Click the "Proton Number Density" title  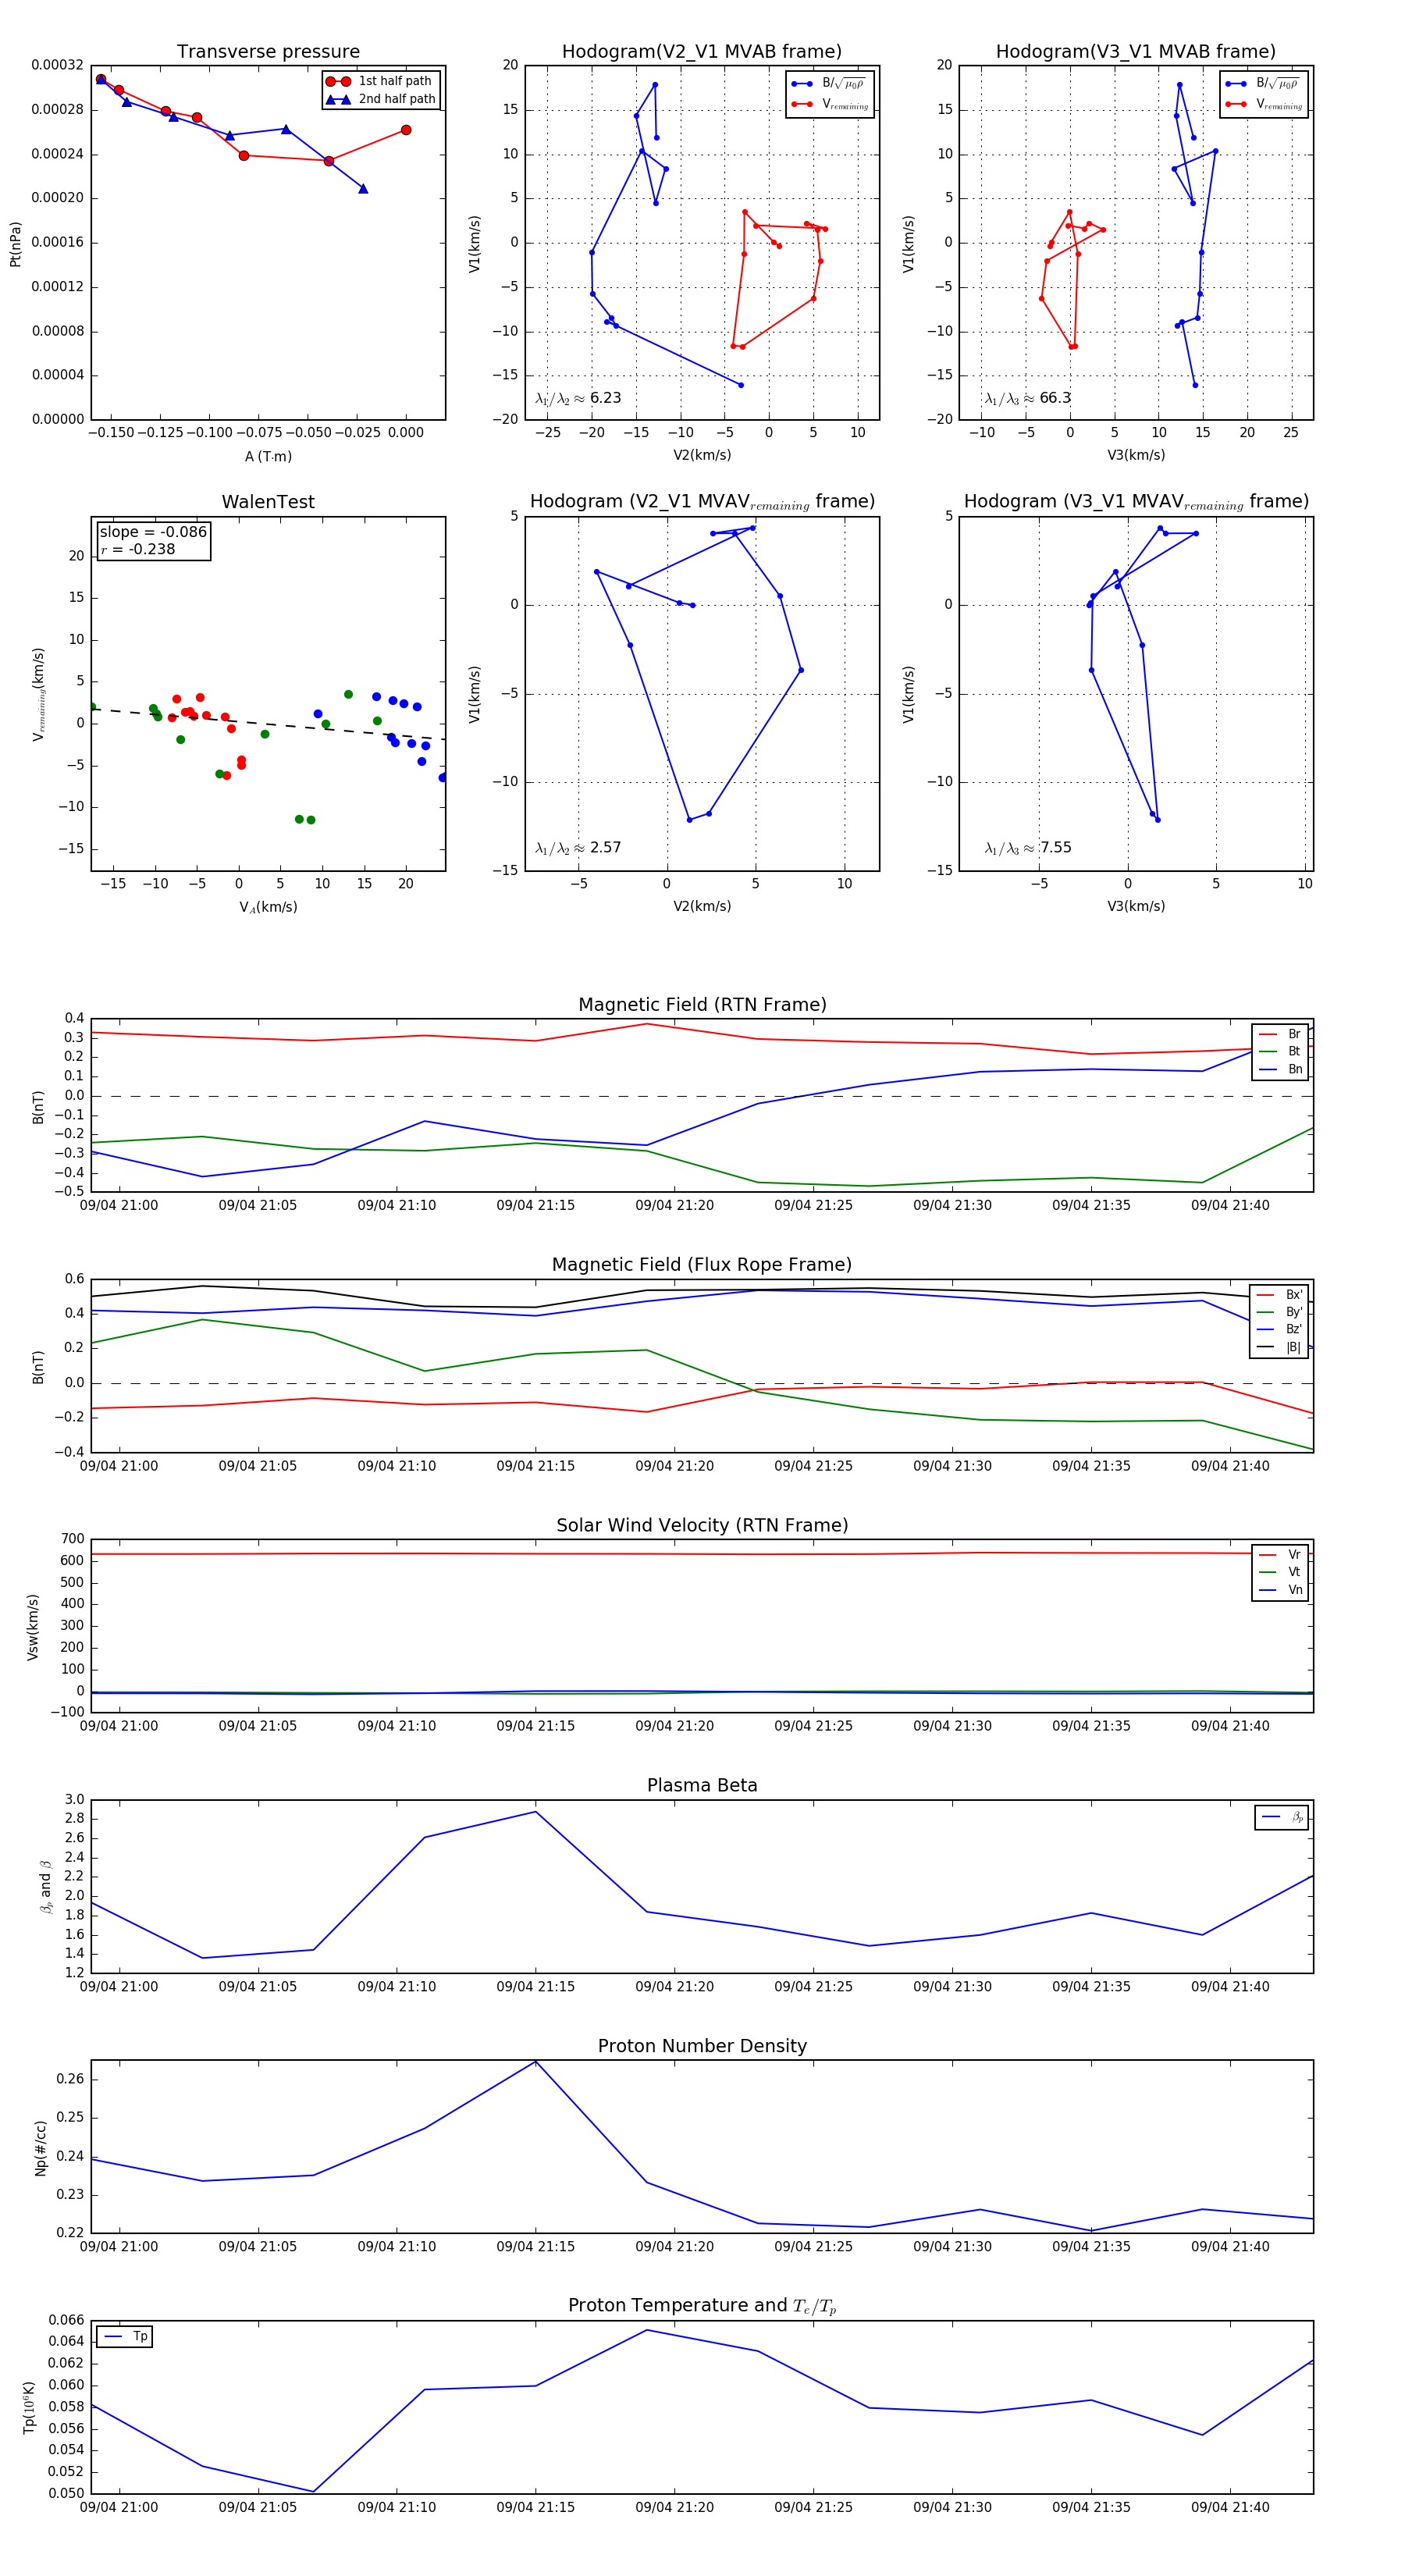(702, 2046)
